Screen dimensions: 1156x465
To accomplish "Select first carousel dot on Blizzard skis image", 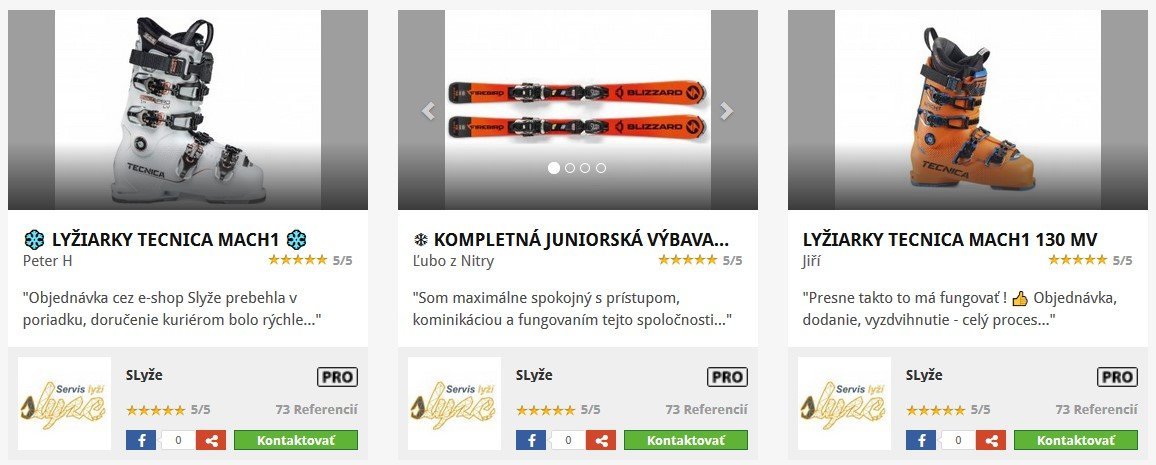I will 554,168.
